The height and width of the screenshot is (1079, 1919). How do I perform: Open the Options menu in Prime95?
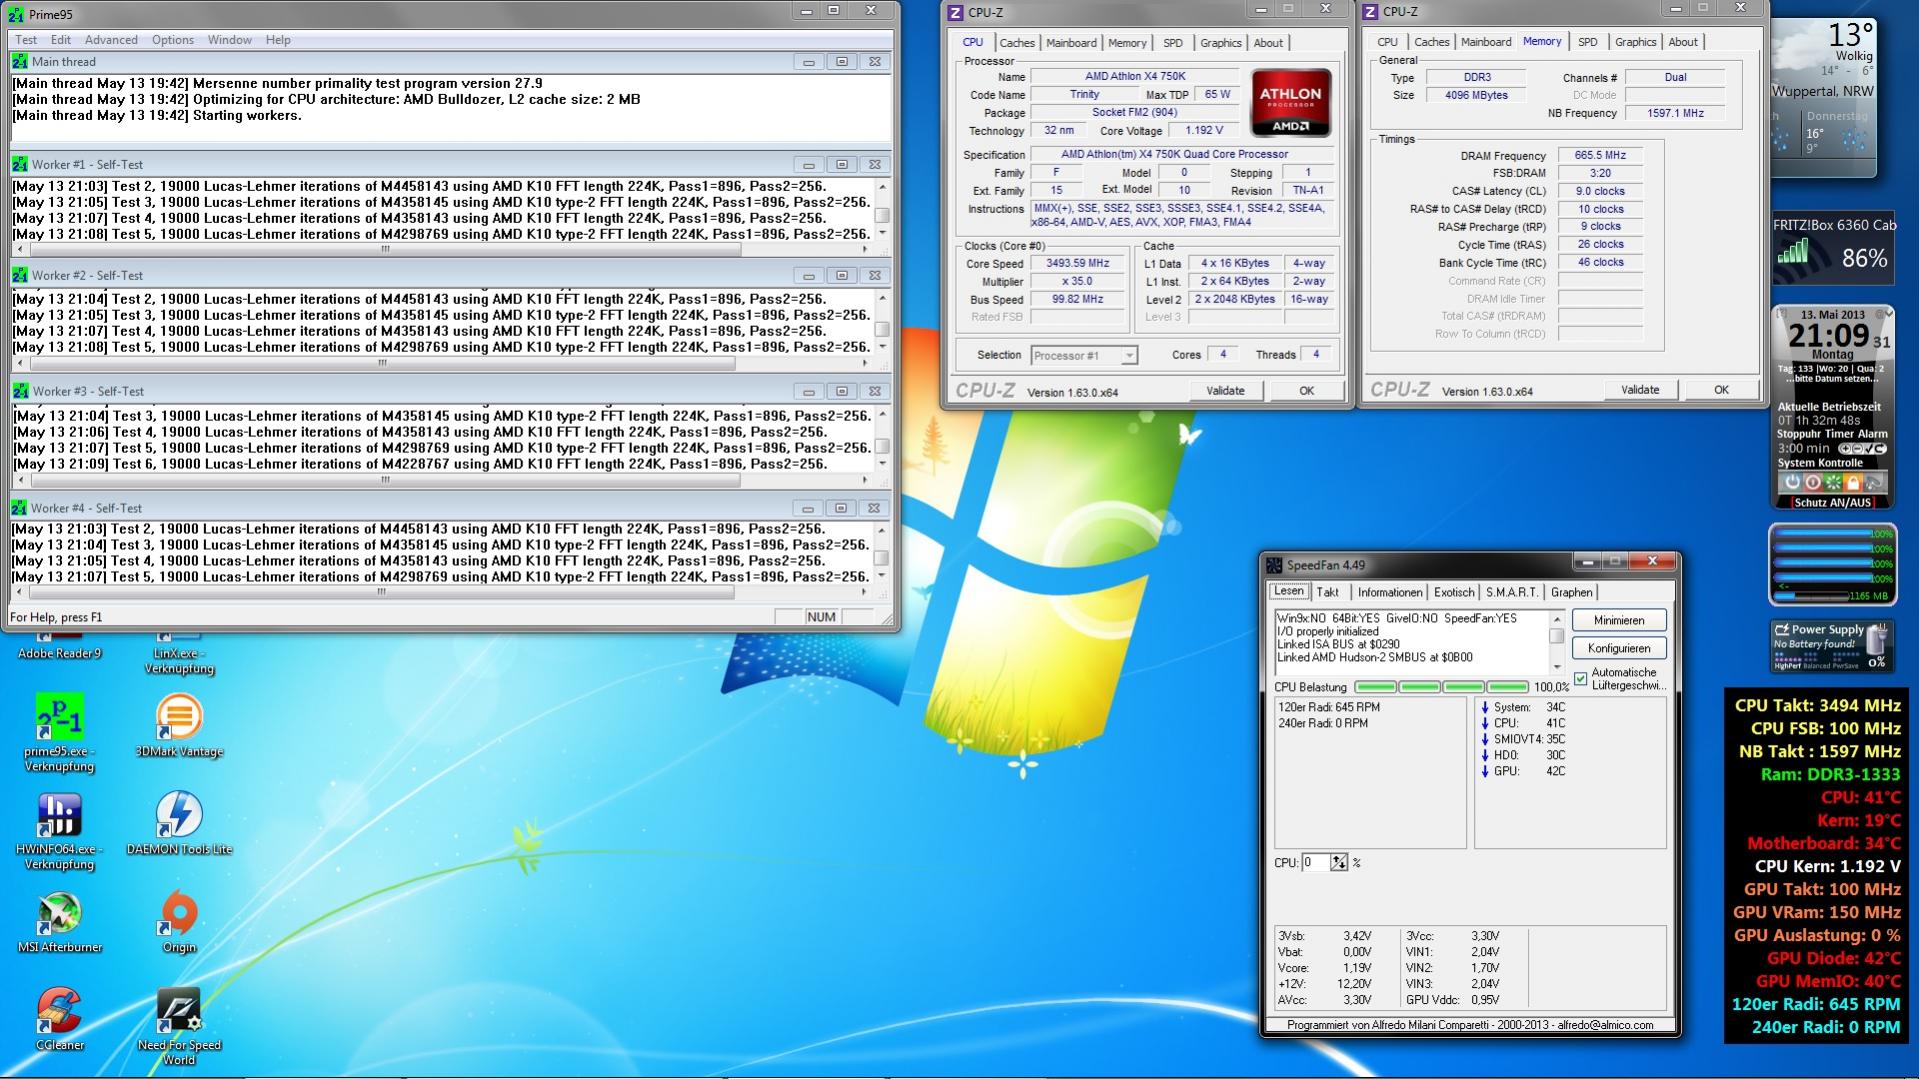tap(173, 40)
